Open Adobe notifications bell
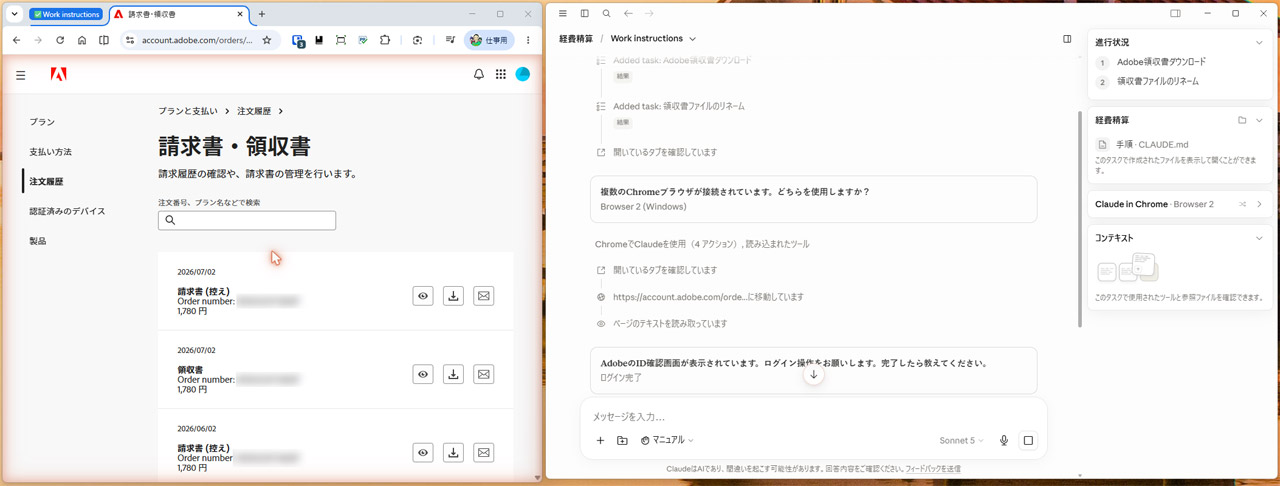 [x=479, y=74]
